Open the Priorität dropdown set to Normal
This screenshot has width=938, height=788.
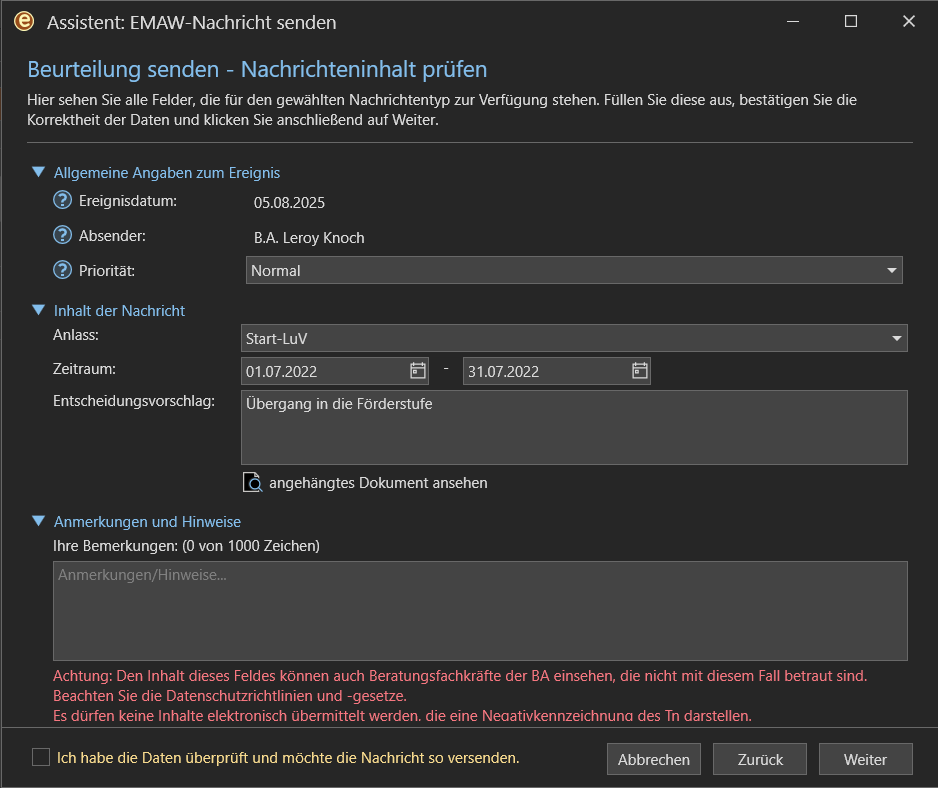pos(574,270)
